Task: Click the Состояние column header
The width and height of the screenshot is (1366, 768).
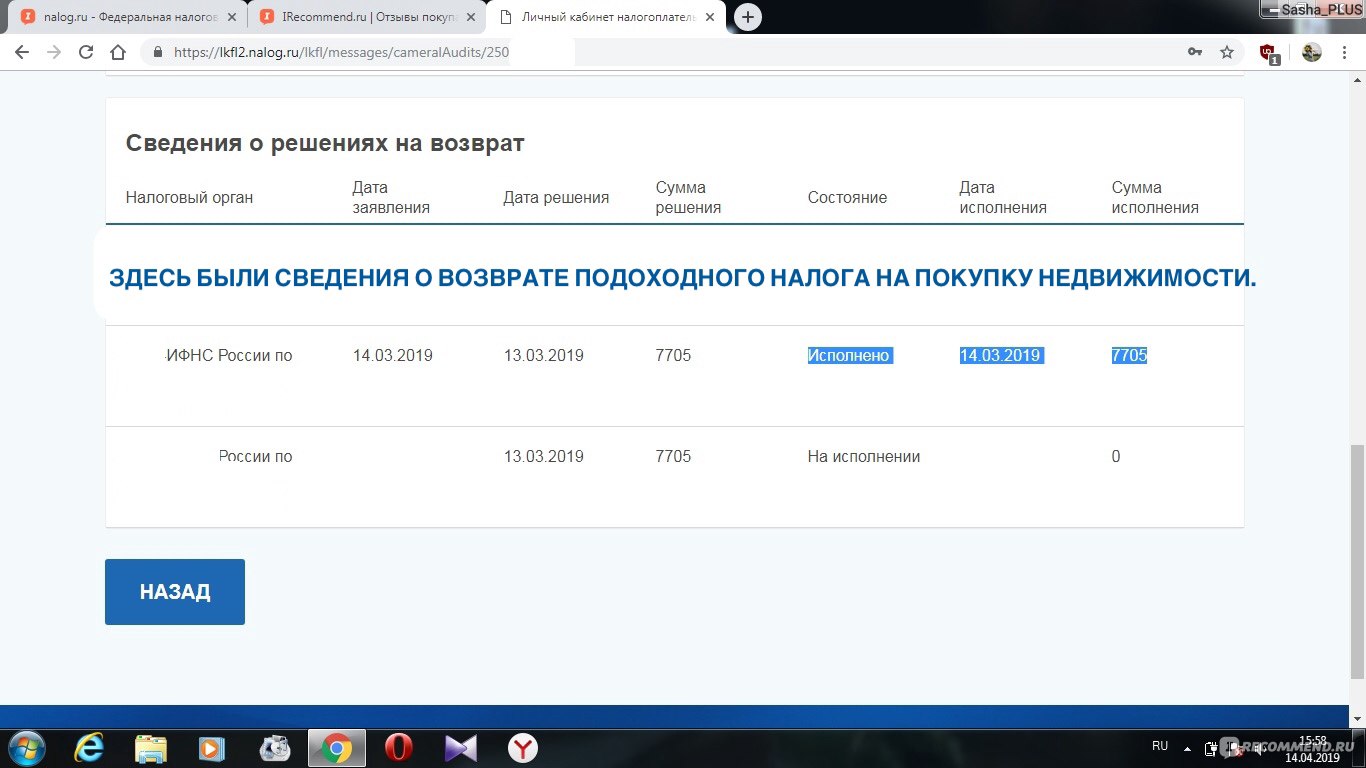Action: point(847,198)
